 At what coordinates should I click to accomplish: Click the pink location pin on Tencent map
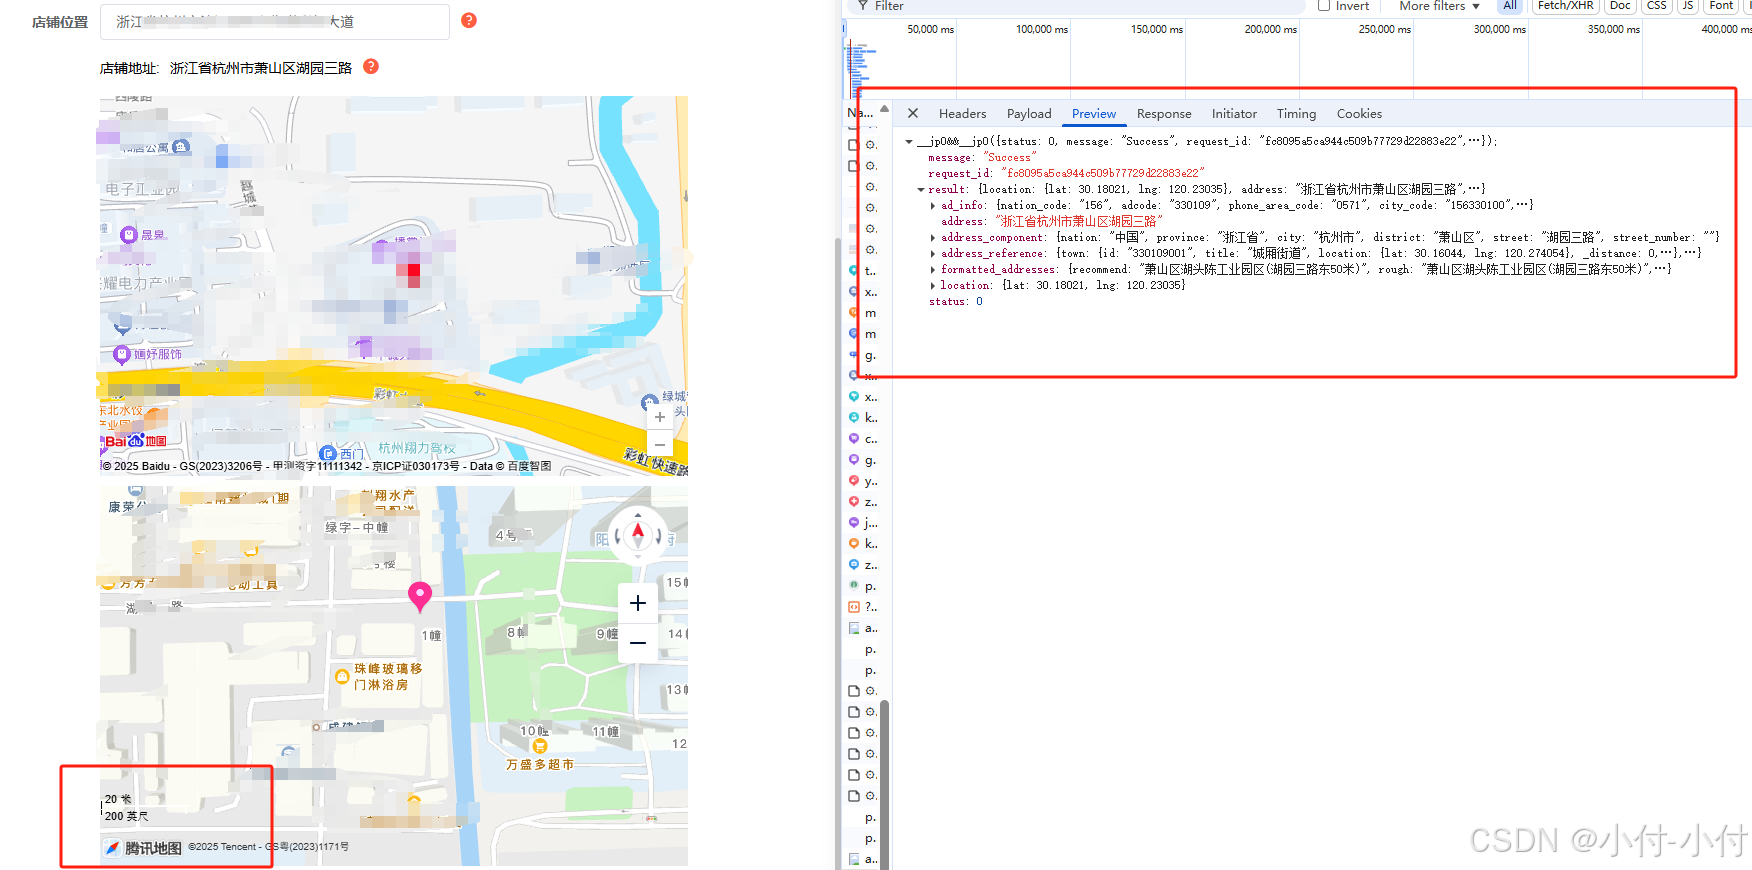[420, 596]
